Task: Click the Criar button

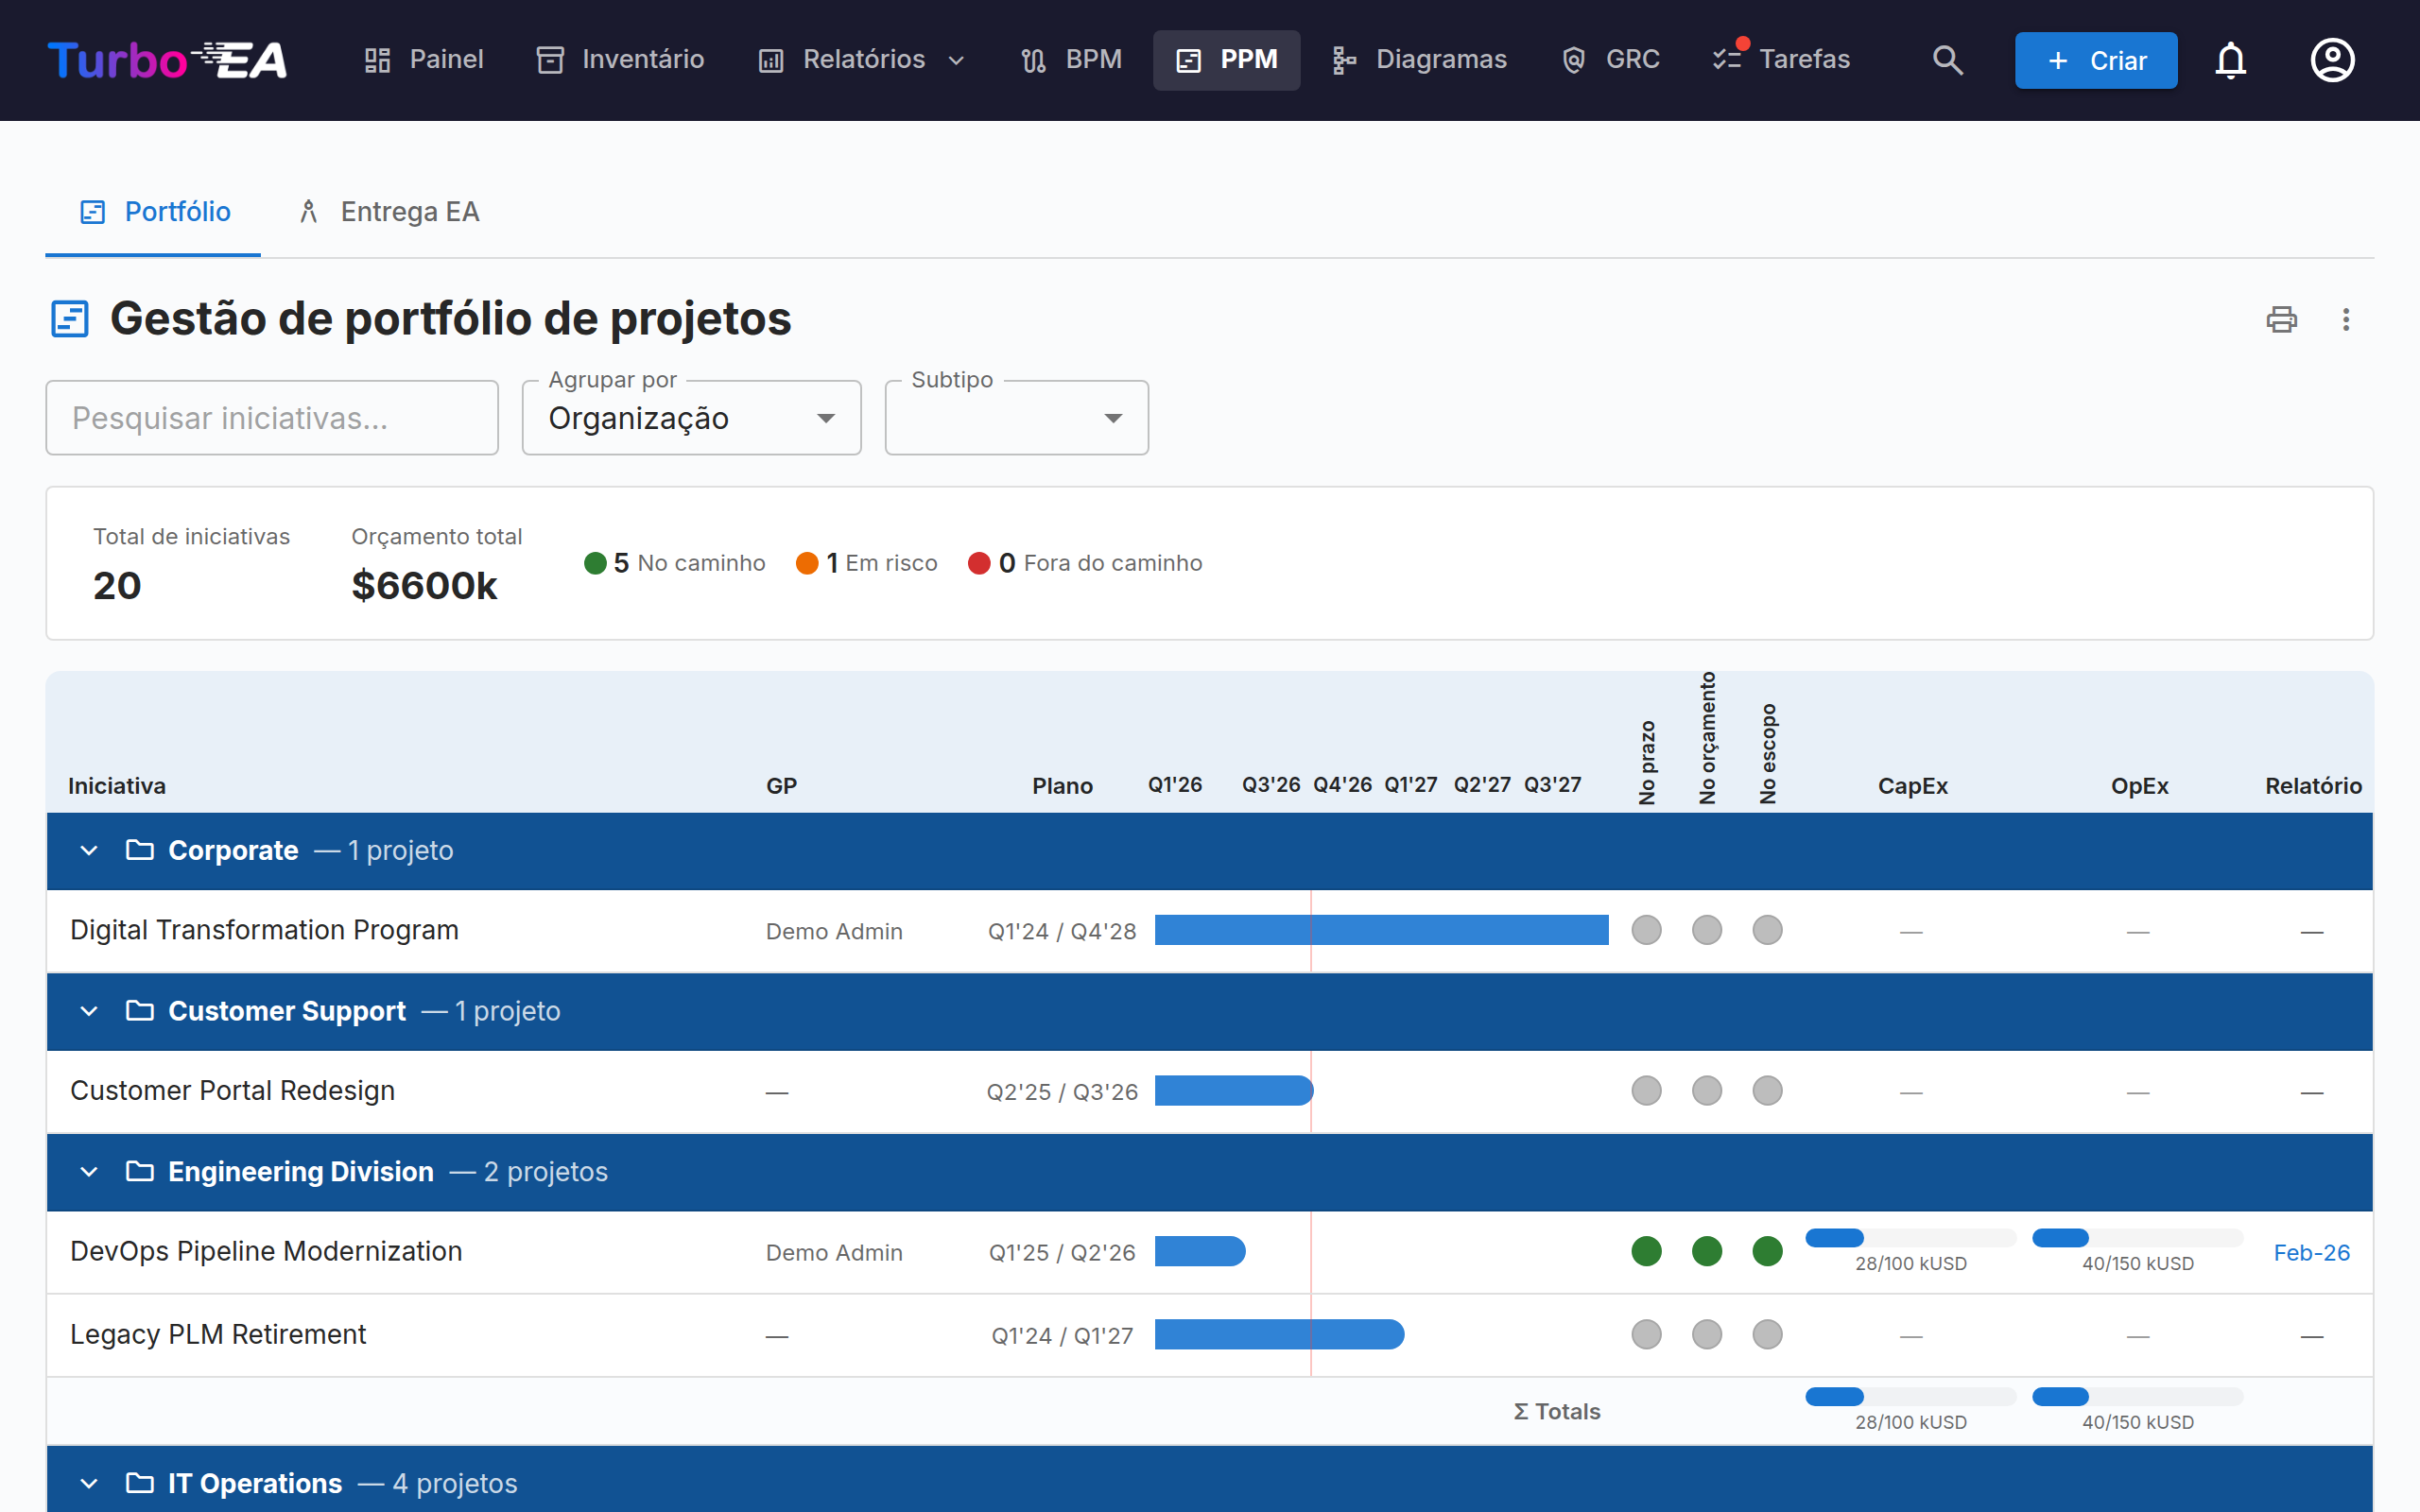Action: (x=2095, y=61)
